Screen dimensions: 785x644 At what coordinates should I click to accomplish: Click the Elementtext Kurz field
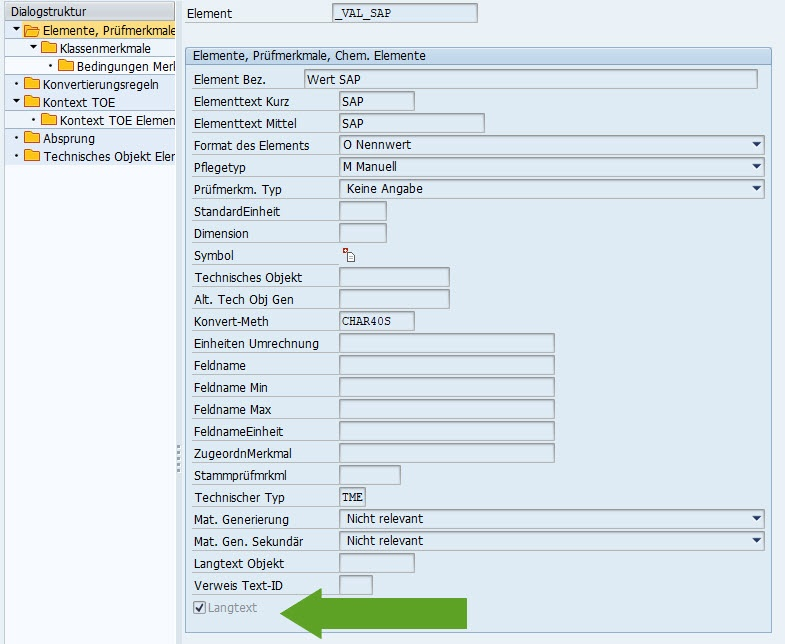coord(376,101)
